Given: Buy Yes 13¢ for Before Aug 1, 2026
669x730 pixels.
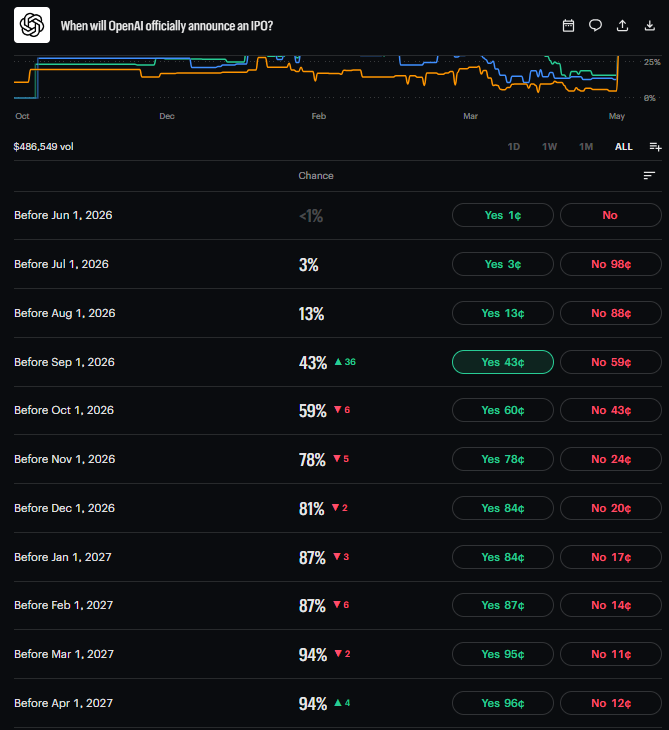Looking at the screenshot, I should coord(503,313).
